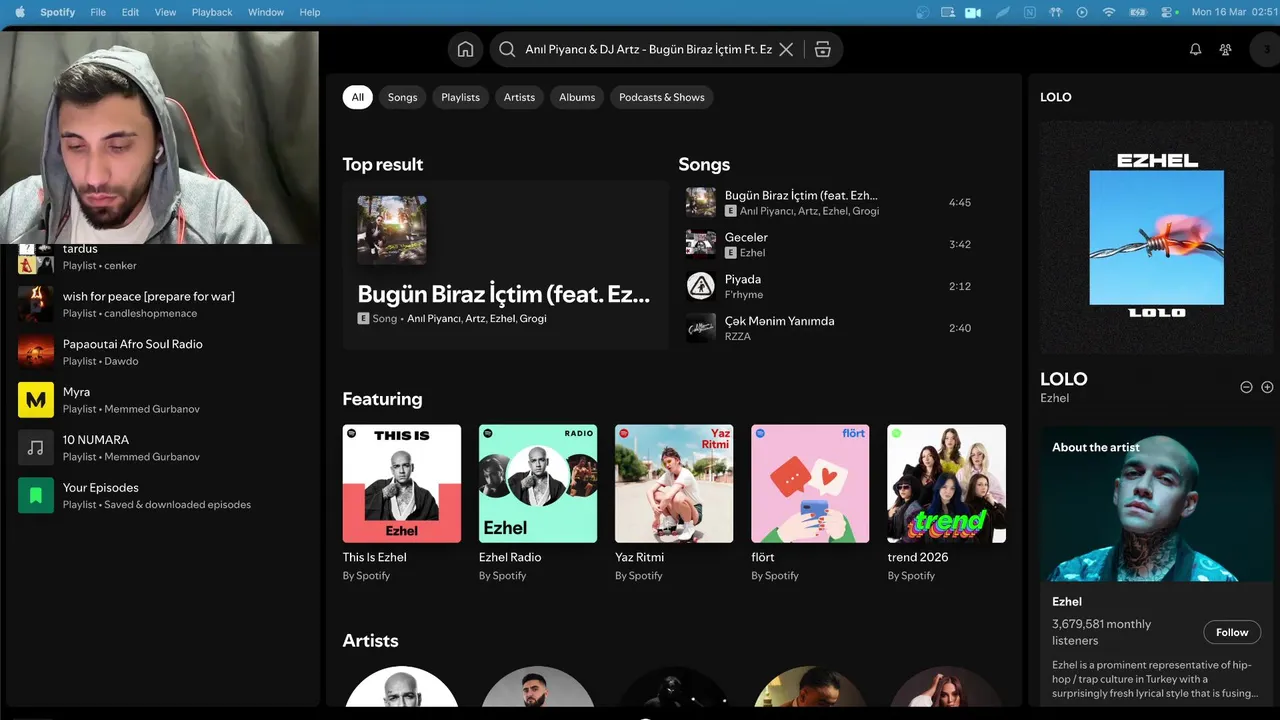The width and height of the screenshot is (1280, 720).
Task: Select the All filter chip
Action: (x=357, y=97)
